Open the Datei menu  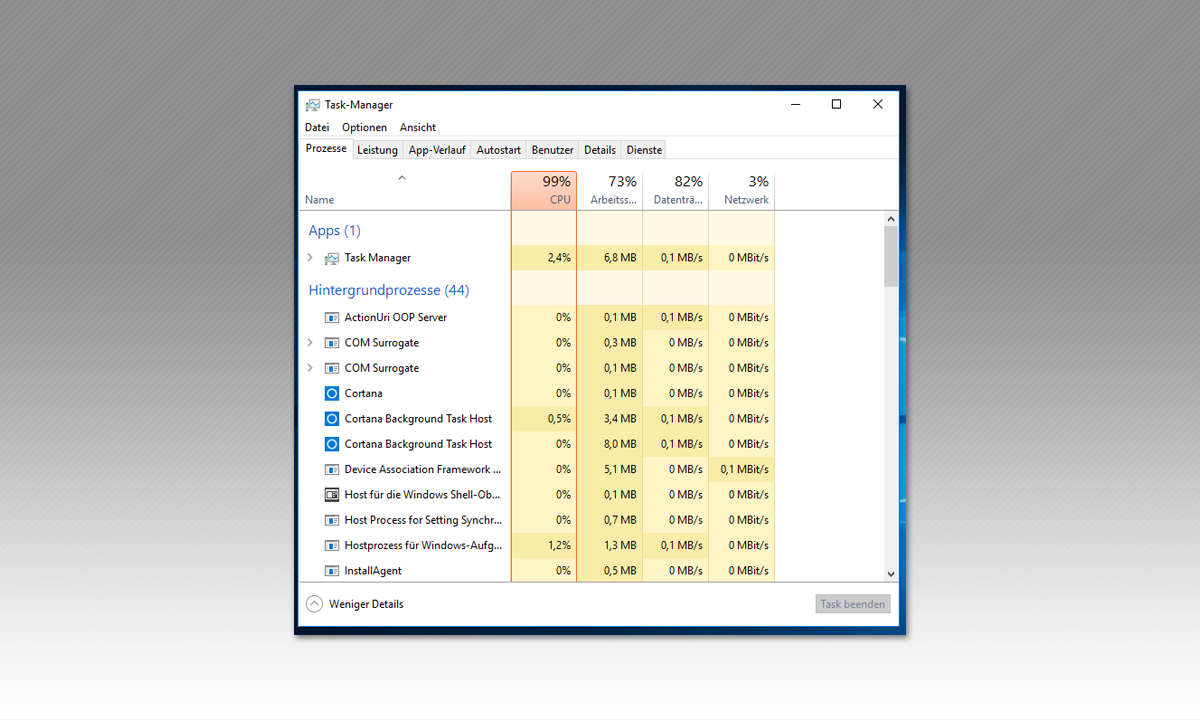click(x=317, y=127)
